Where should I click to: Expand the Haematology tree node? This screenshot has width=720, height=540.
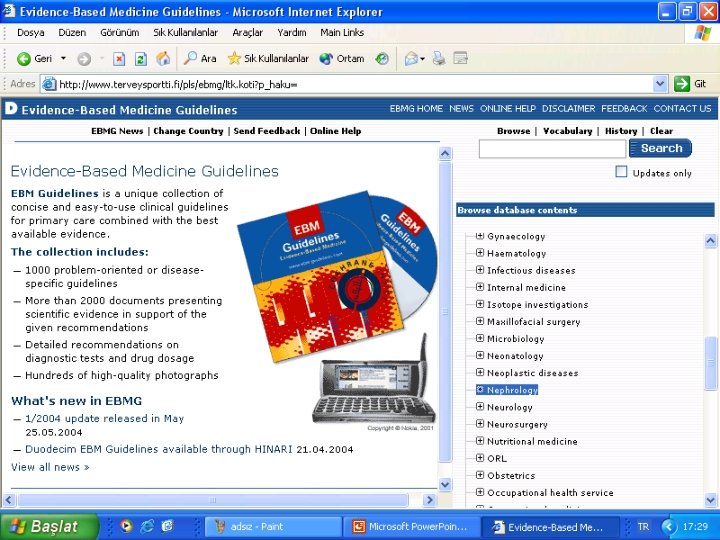480,253
